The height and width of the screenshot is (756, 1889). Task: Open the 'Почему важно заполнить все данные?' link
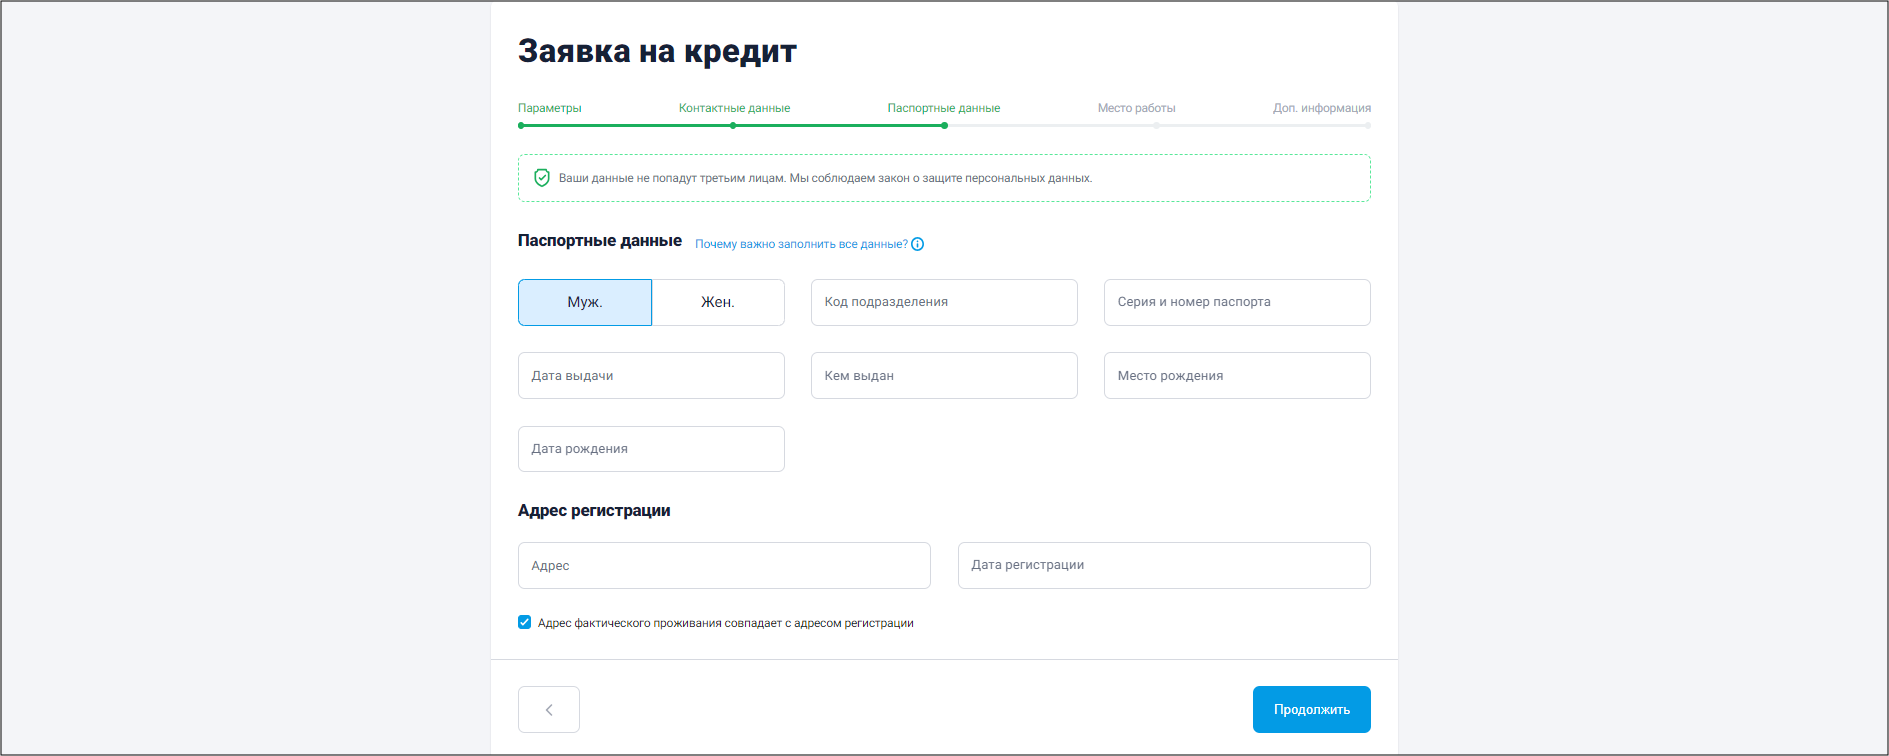click(x=802, y=244)
